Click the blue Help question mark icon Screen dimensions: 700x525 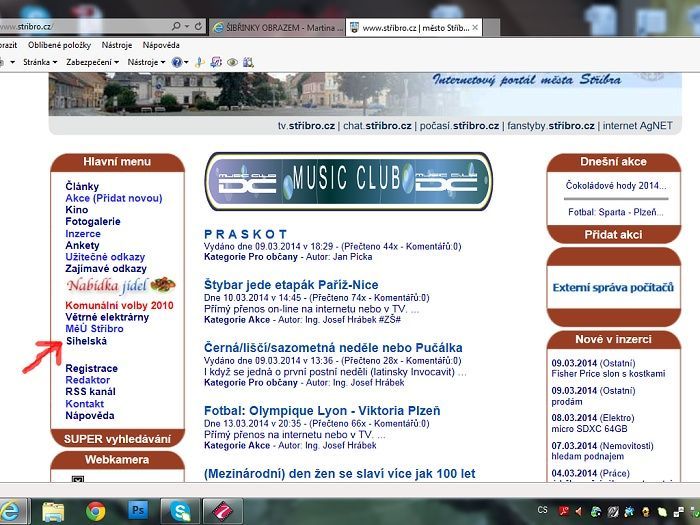pyautogui.click(x=176, y=62)
